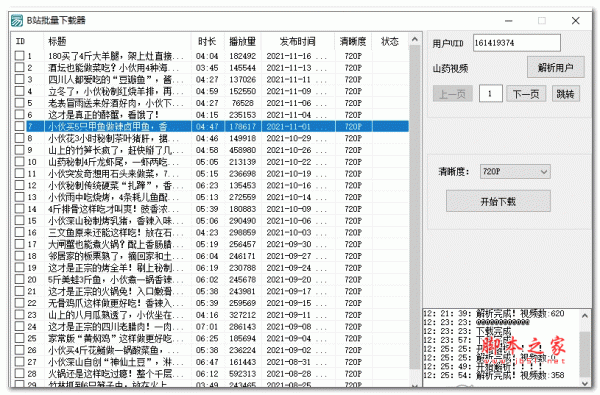The width and height of the screenshot is (600, 395).
Task: Open the 清晰度 720P dropdown
Action: (515, 171)
